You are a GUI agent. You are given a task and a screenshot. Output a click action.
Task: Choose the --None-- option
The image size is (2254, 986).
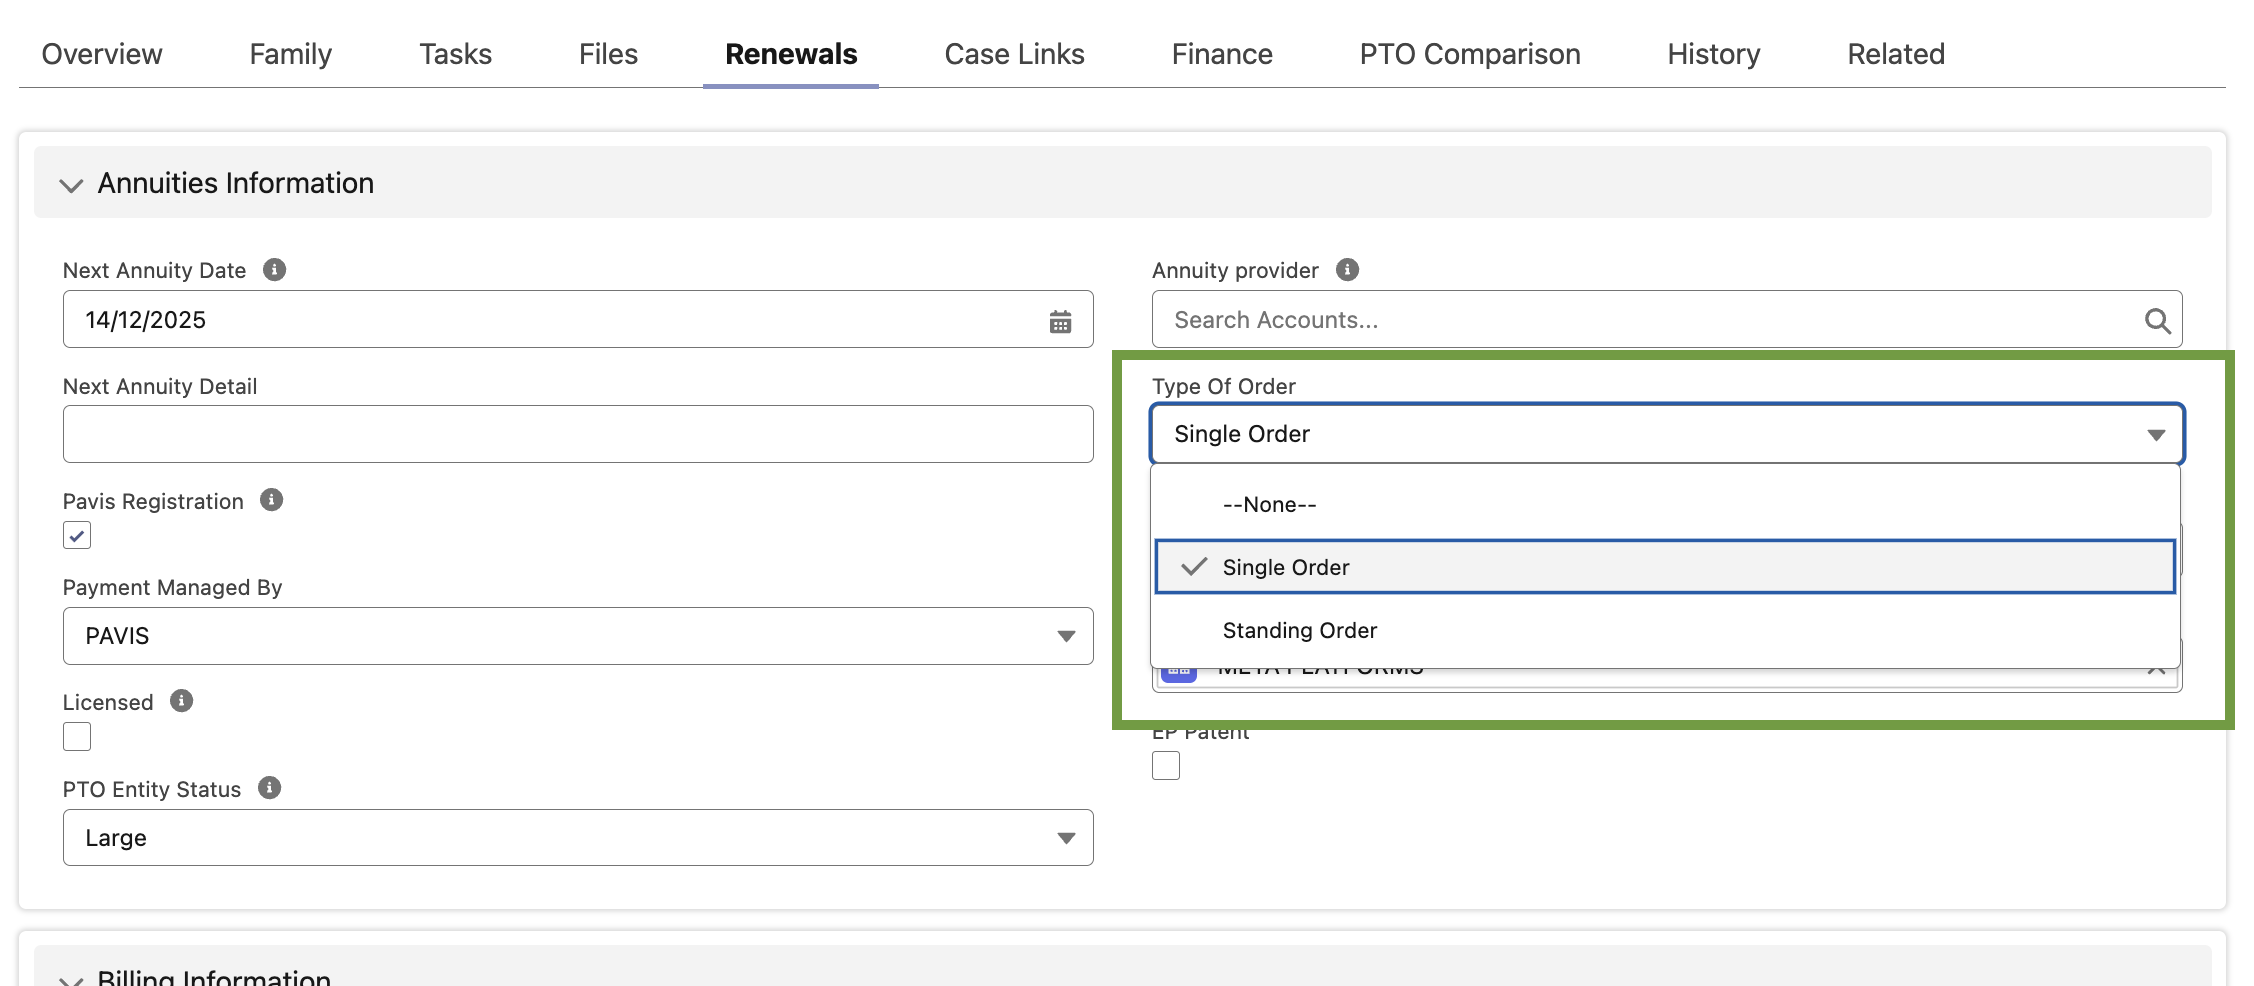pos(1269,505)
